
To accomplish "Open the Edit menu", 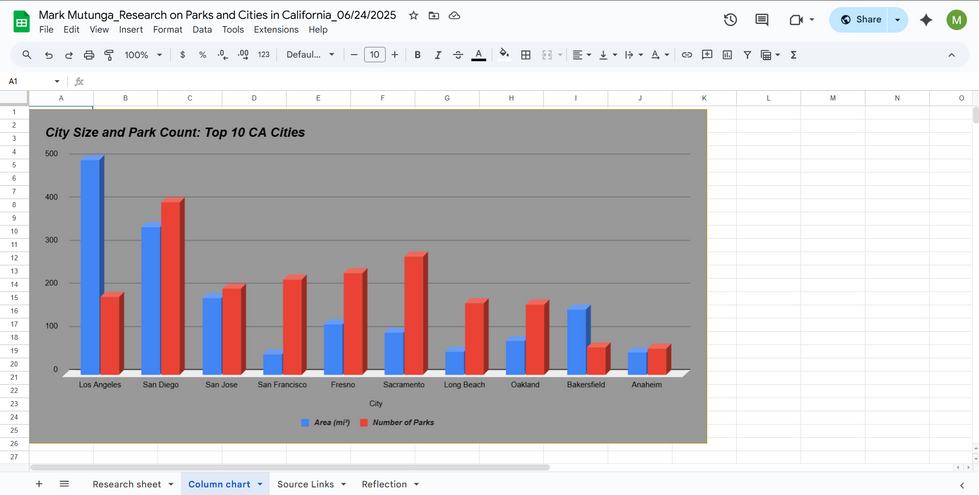I will coord(71,29).
